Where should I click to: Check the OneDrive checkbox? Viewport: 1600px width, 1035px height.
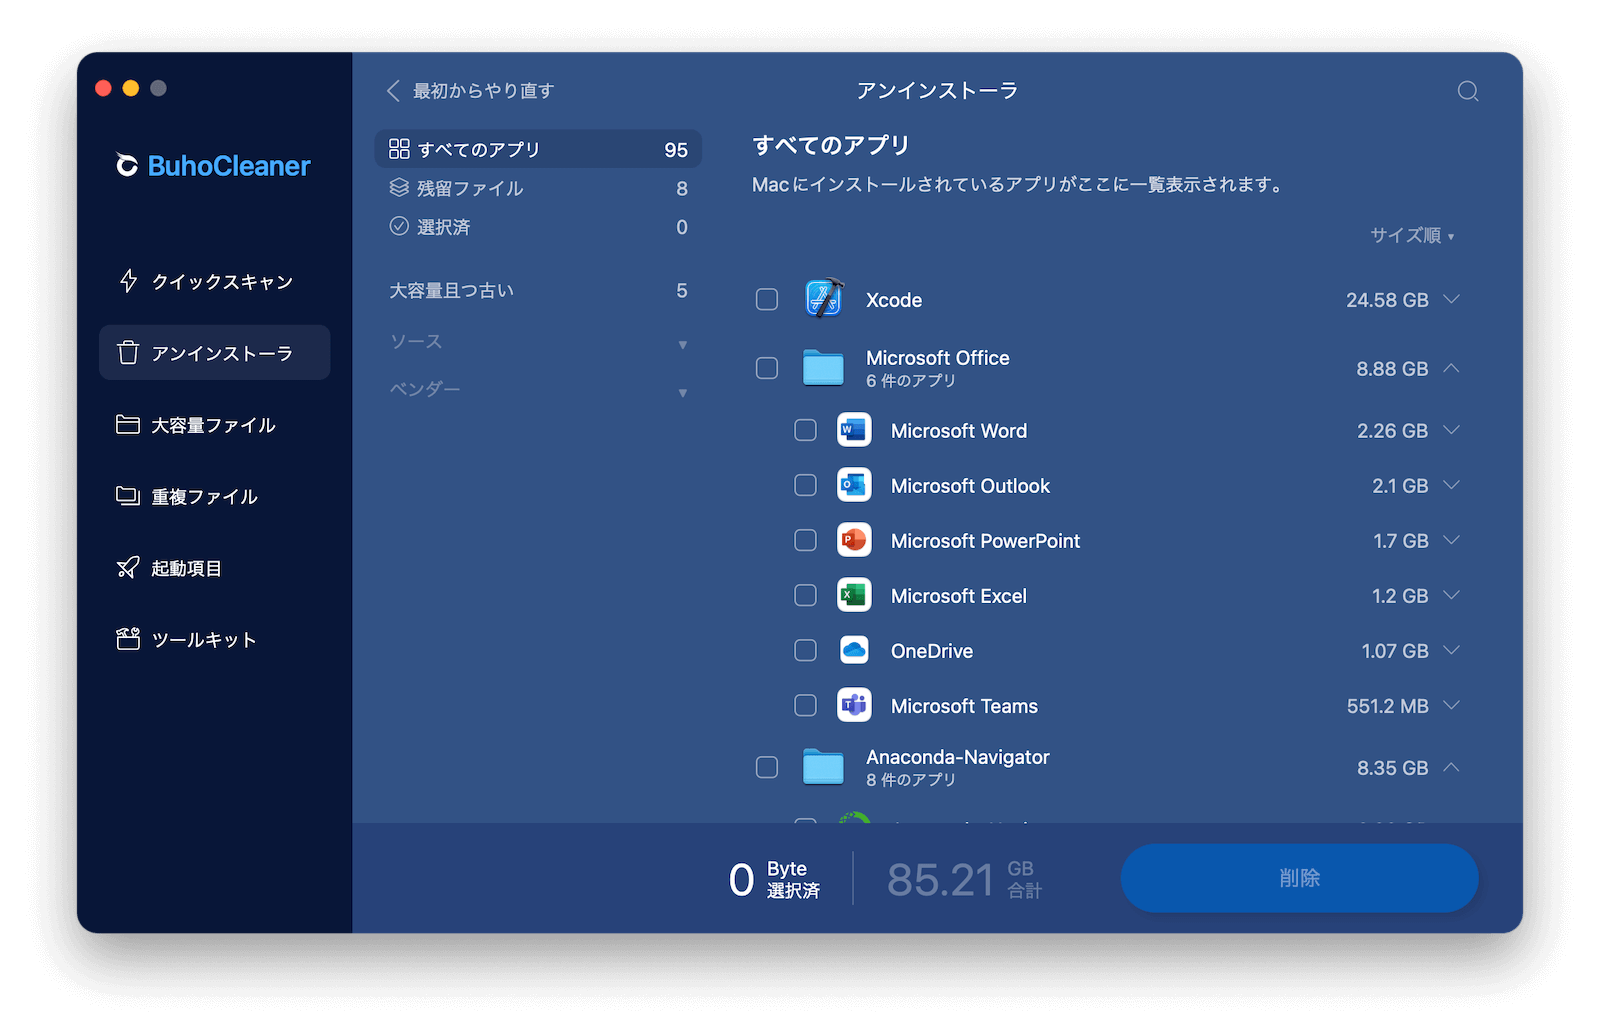point(805,650)
